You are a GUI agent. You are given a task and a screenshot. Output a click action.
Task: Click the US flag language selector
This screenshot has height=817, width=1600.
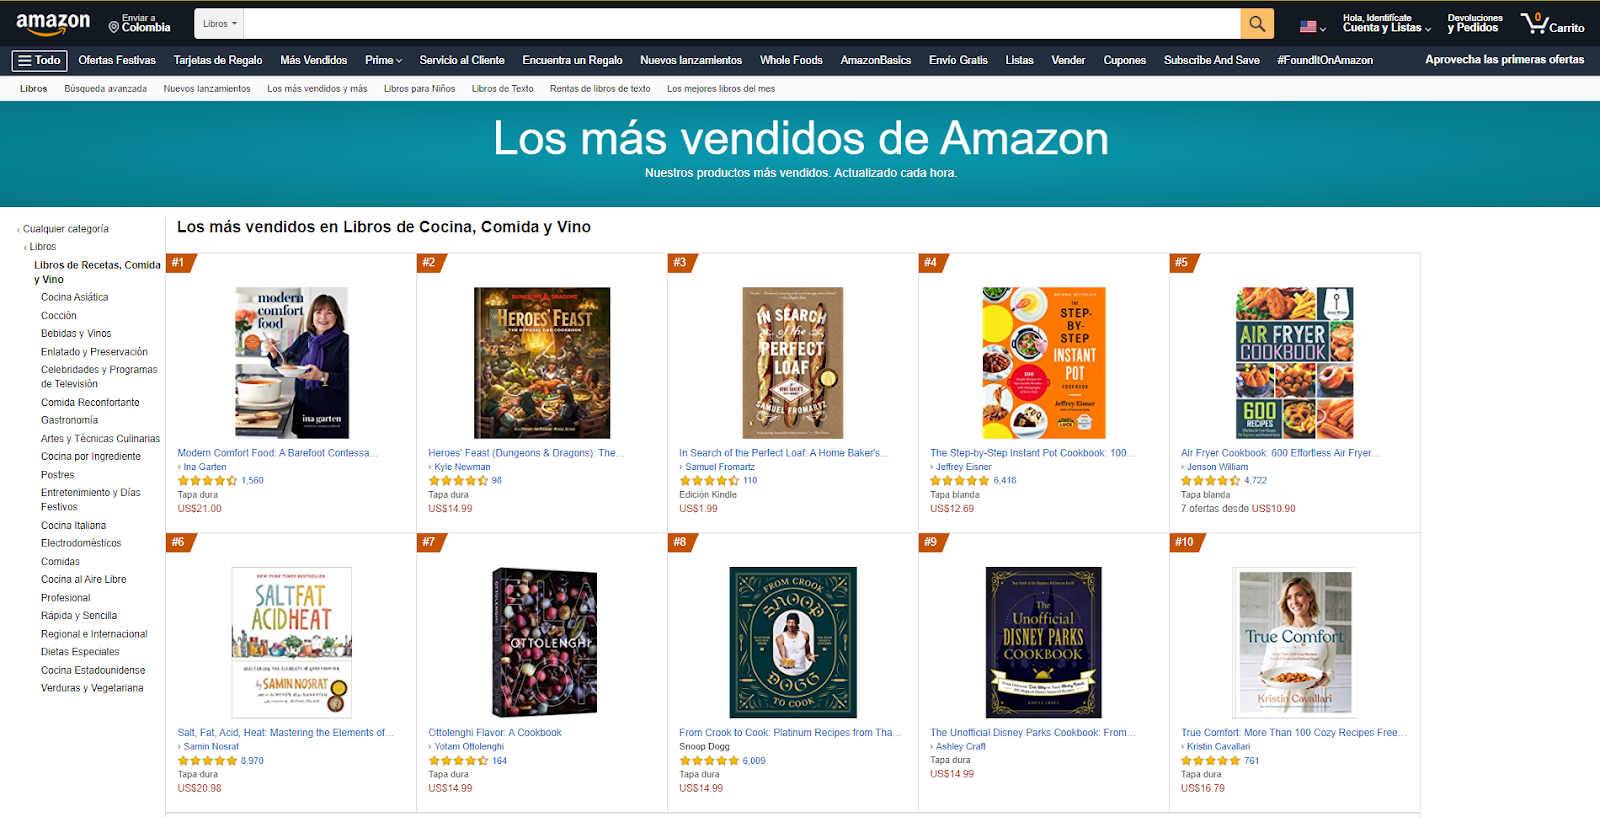pyautogui.click(x=1313, y=27)
